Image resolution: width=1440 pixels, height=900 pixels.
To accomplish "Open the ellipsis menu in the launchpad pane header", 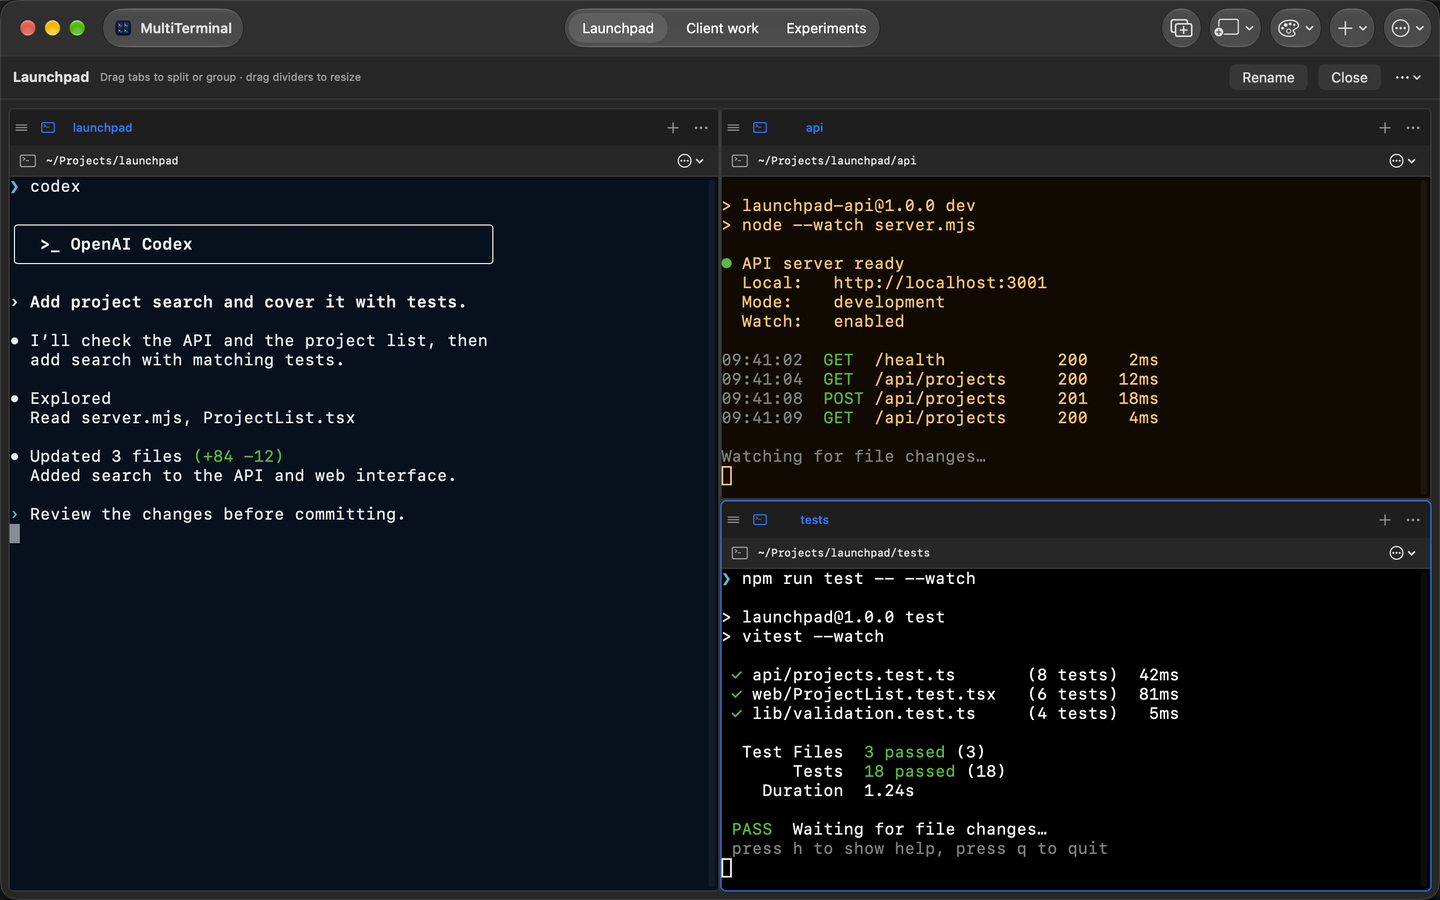I will pyautogui.click(x=701, y=128).
